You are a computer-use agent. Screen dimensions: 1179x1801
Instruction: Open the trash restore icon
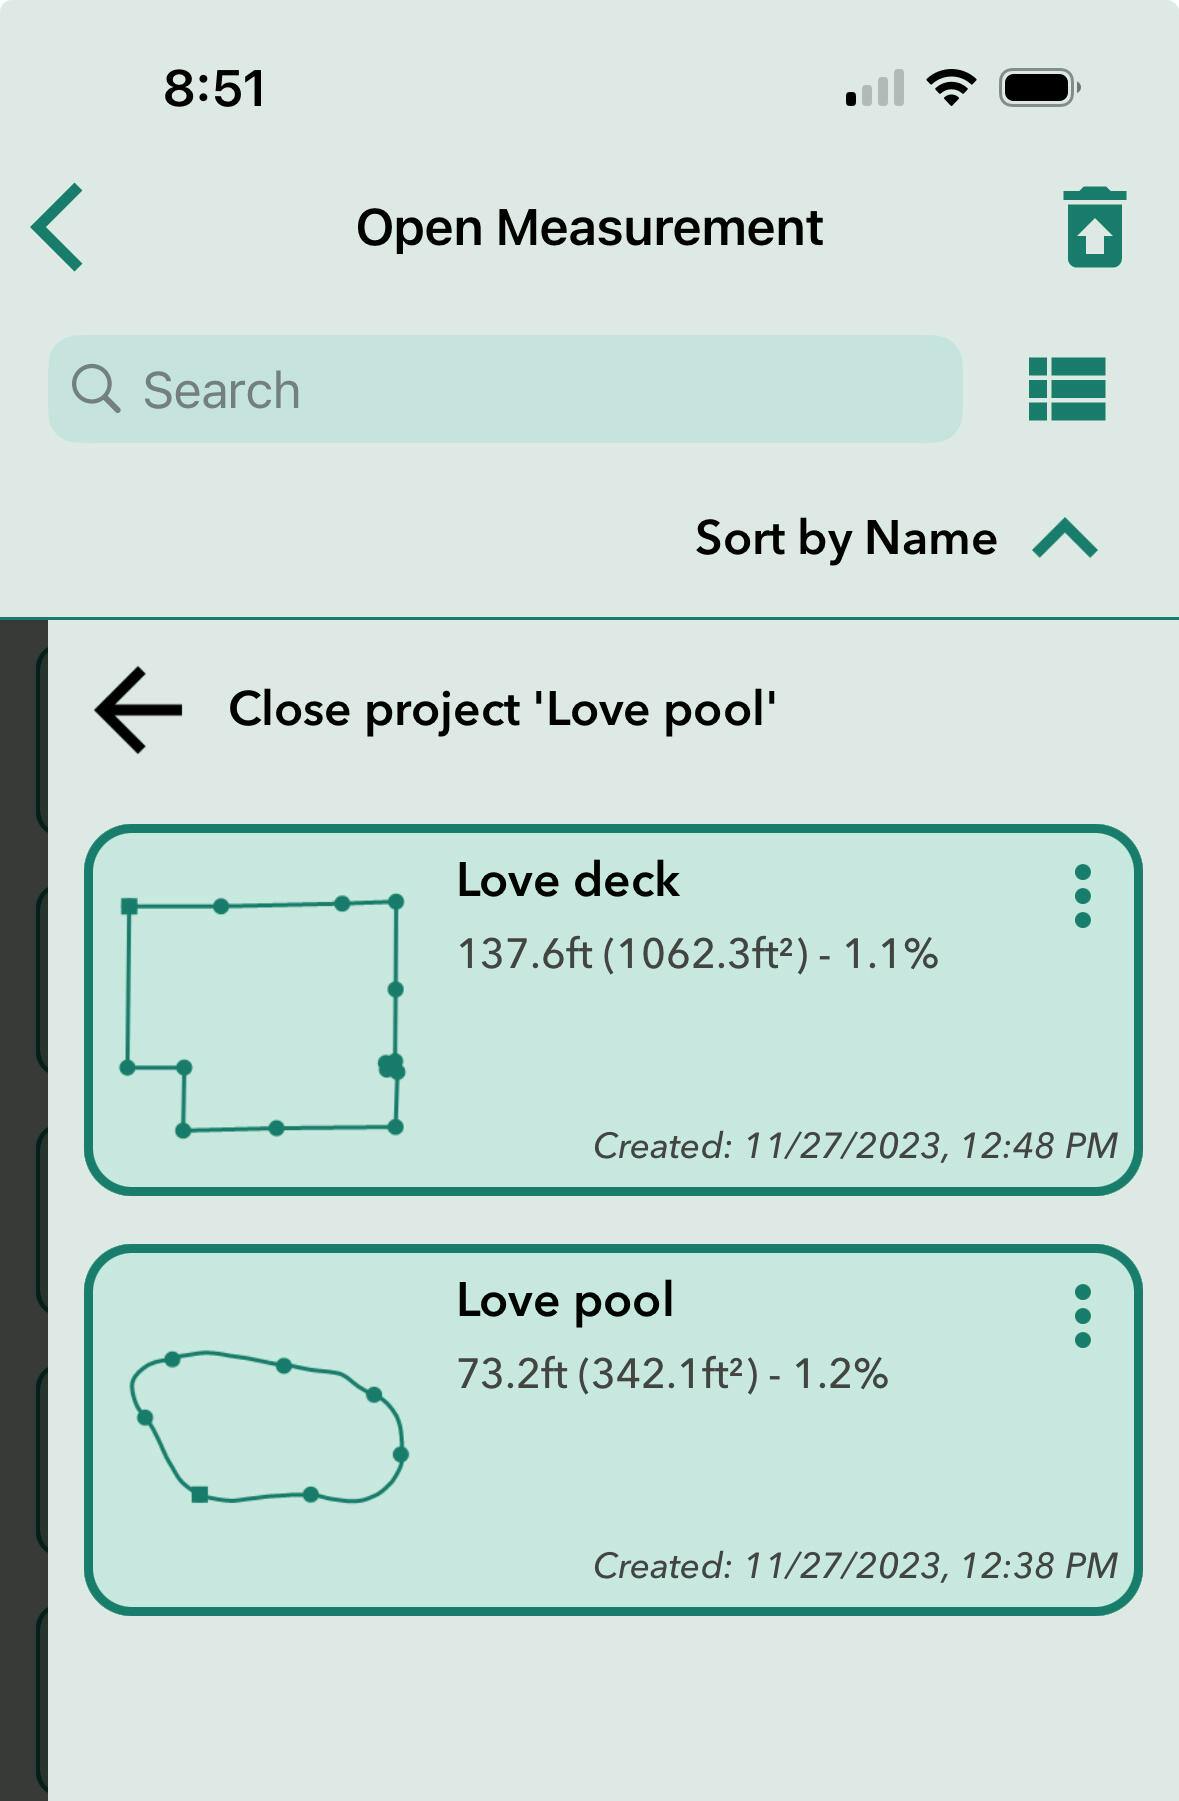[x=1094, y=228]
